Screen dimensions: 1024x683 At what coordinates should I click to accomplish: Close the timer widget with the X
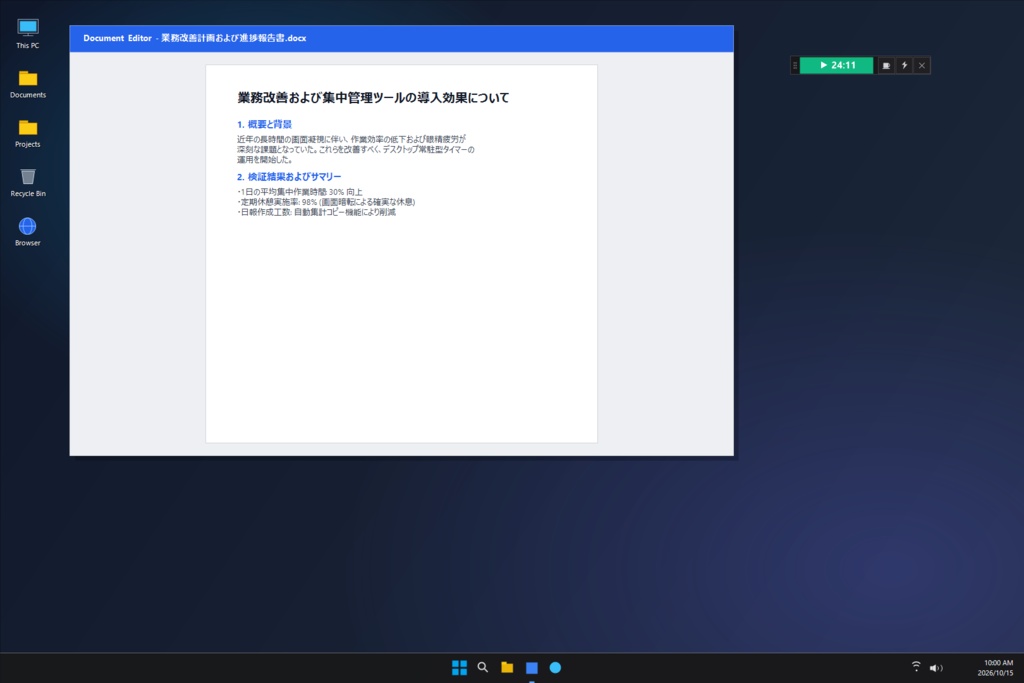point(922,65)
